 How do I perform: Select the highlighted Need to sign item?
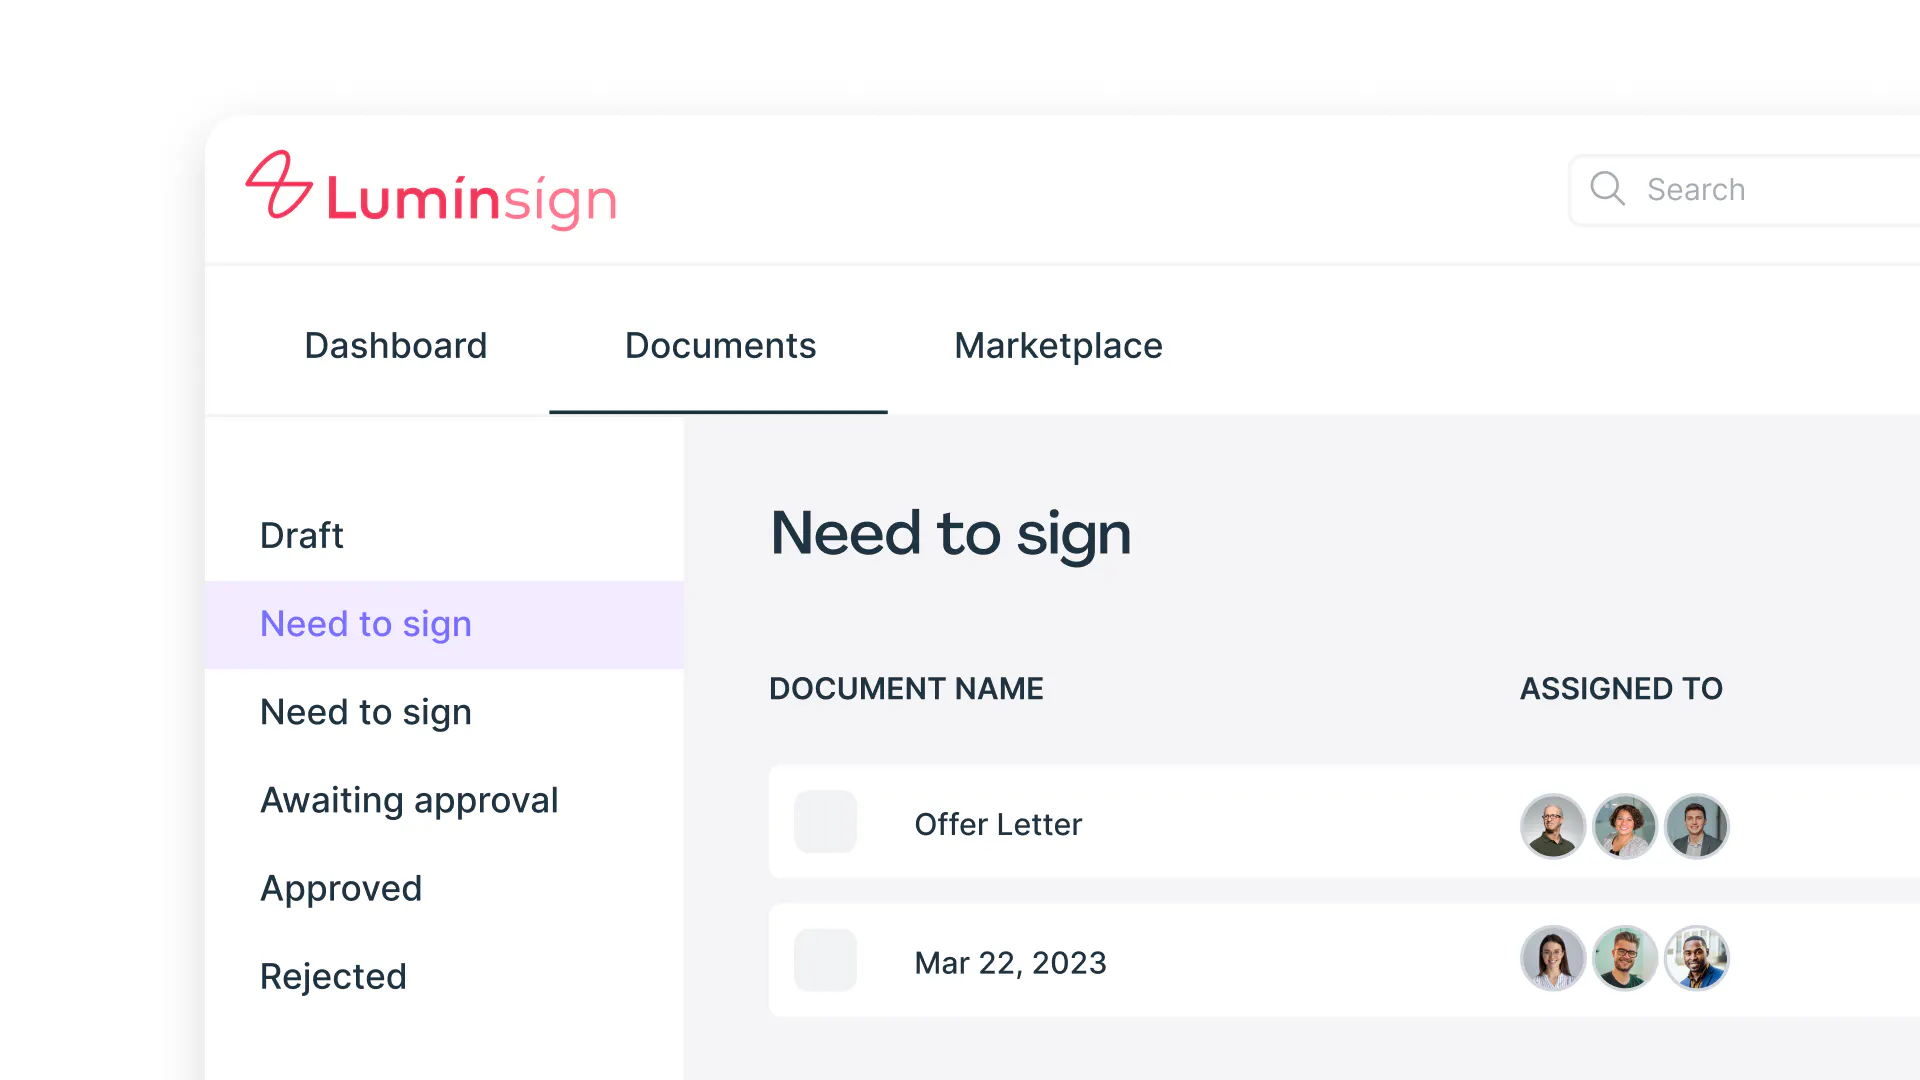click(366, 624)
